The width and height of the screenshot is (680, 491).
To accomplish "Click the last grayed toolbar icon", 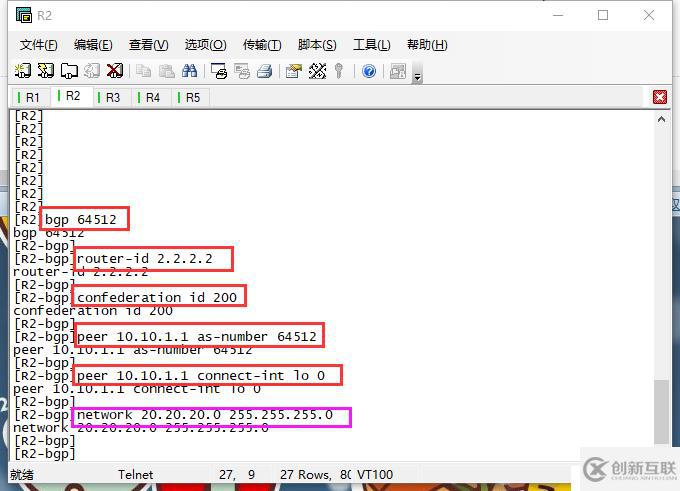I will (x=398, y=71).
